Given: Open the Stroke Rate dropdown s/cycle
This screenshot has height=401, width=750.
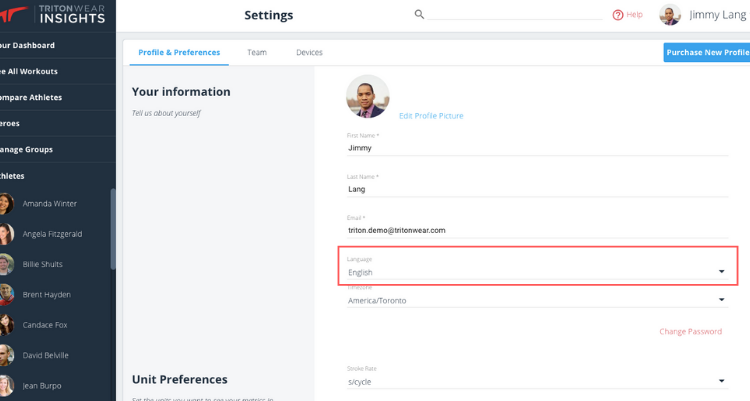Looking at the screenshot, I should [537, 381].
